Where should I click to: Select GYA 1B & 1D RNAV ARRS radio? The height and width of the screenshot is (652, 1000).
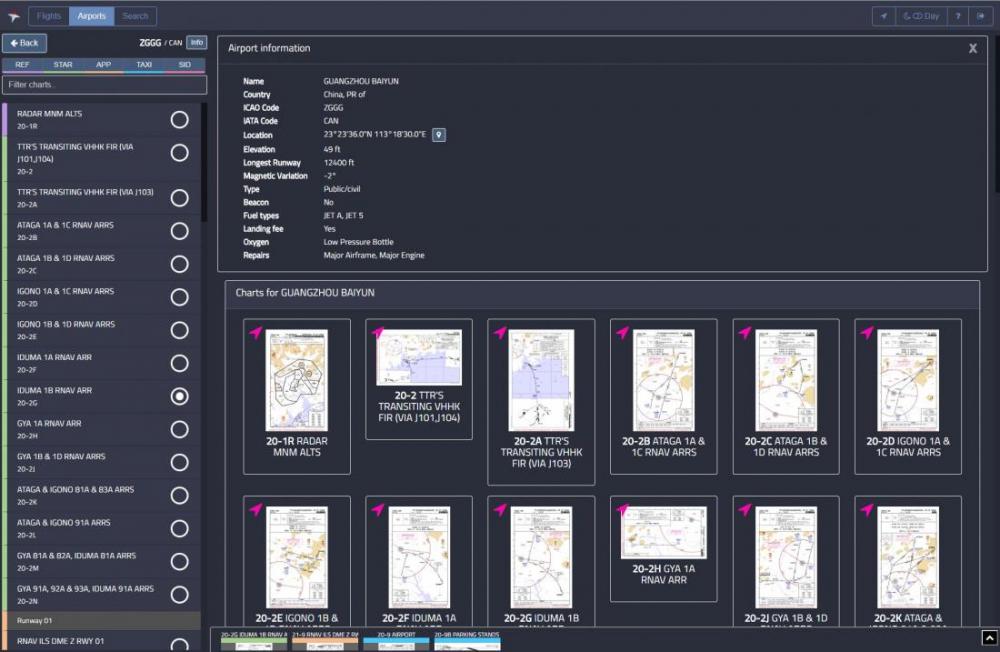179,463
